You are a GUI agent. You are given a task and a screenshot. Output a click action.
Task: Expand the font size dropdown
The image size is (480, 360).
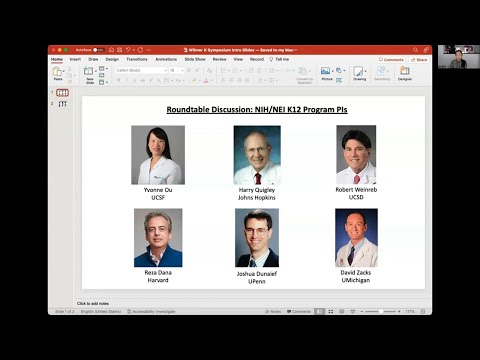click(182, 70)
